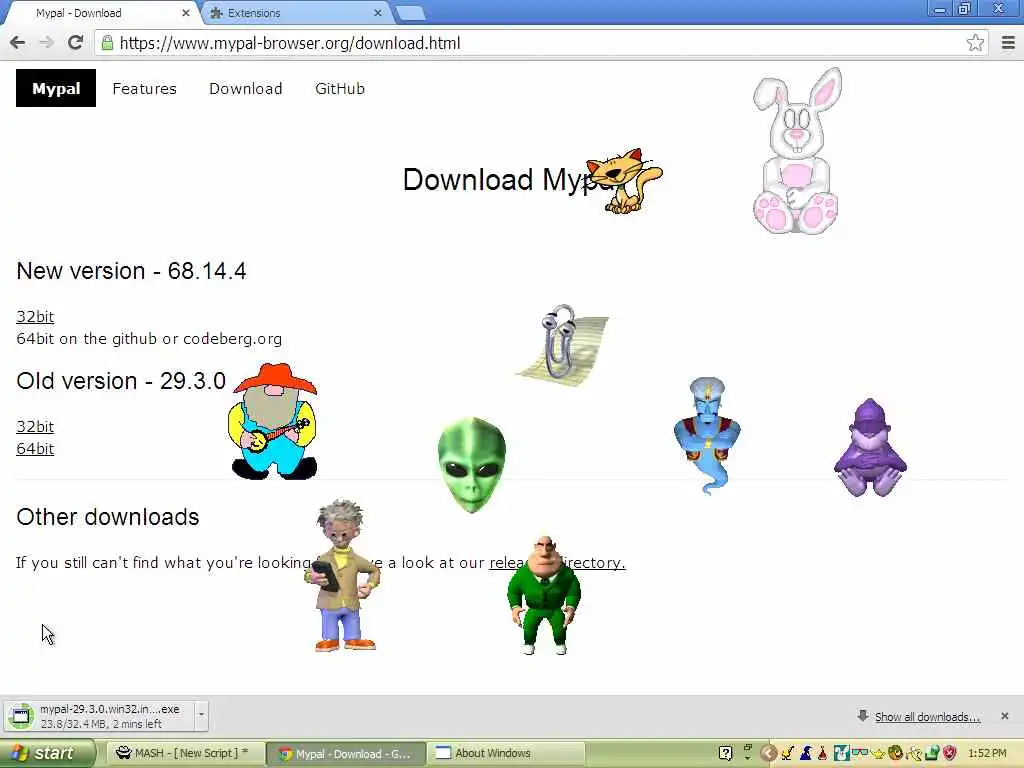Screen dimensions: 1024x768
Task: Download the old version 32bit link
Action: [35, 426]
